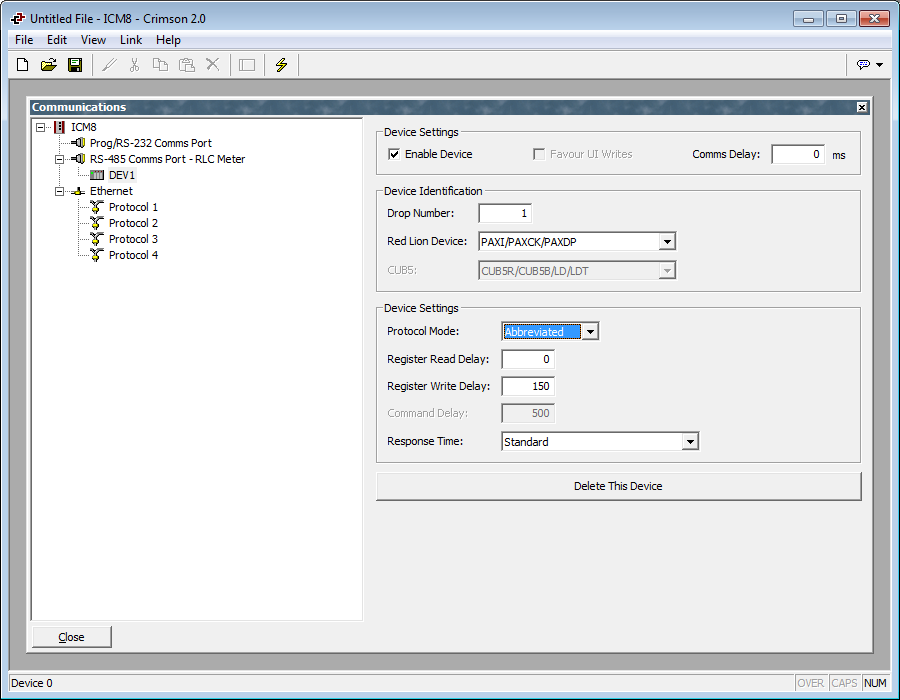Click the Comms Delay input field
This screenshot has height=700, width=900.
coord(798,154)
